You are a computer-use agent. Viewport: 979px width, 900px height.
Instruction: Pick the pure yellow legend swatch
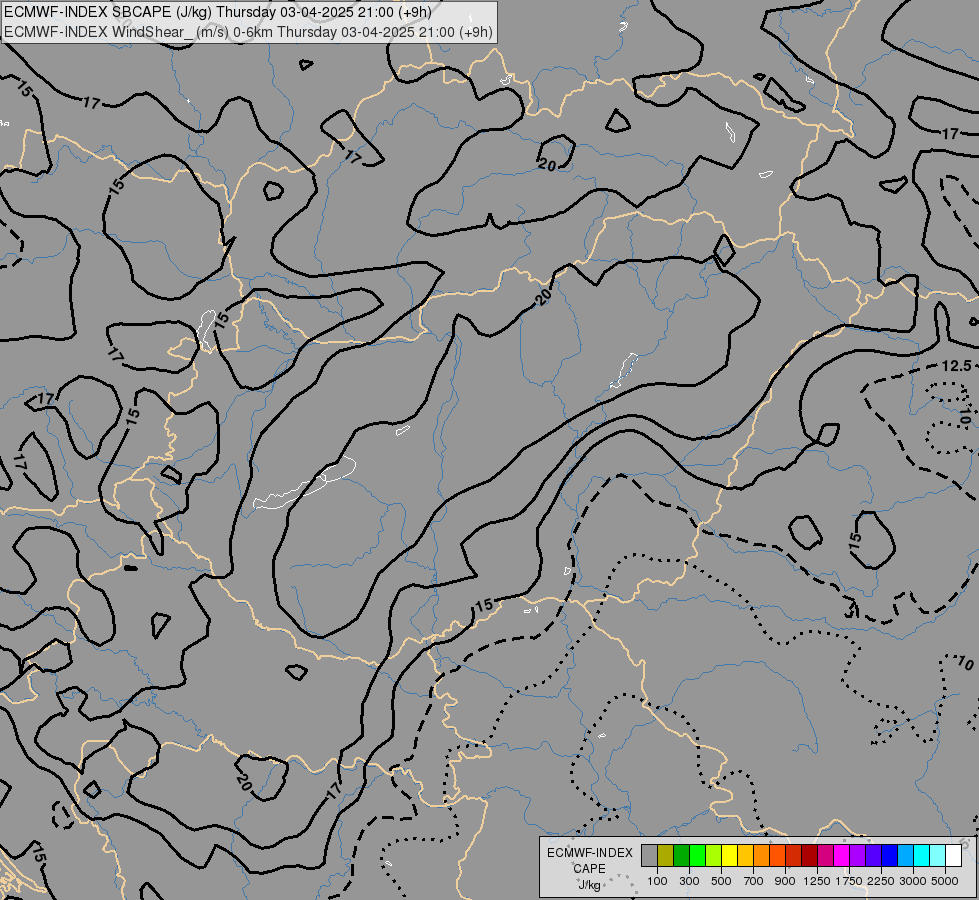729,856
